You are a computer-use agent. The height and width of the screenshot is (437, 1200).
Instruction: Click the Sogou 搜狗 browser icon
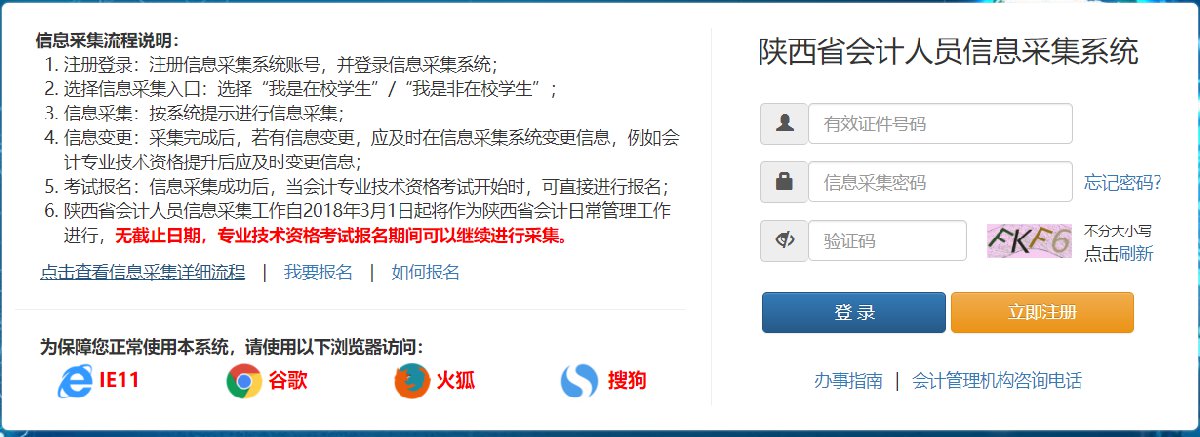click(x=579, y=381)
